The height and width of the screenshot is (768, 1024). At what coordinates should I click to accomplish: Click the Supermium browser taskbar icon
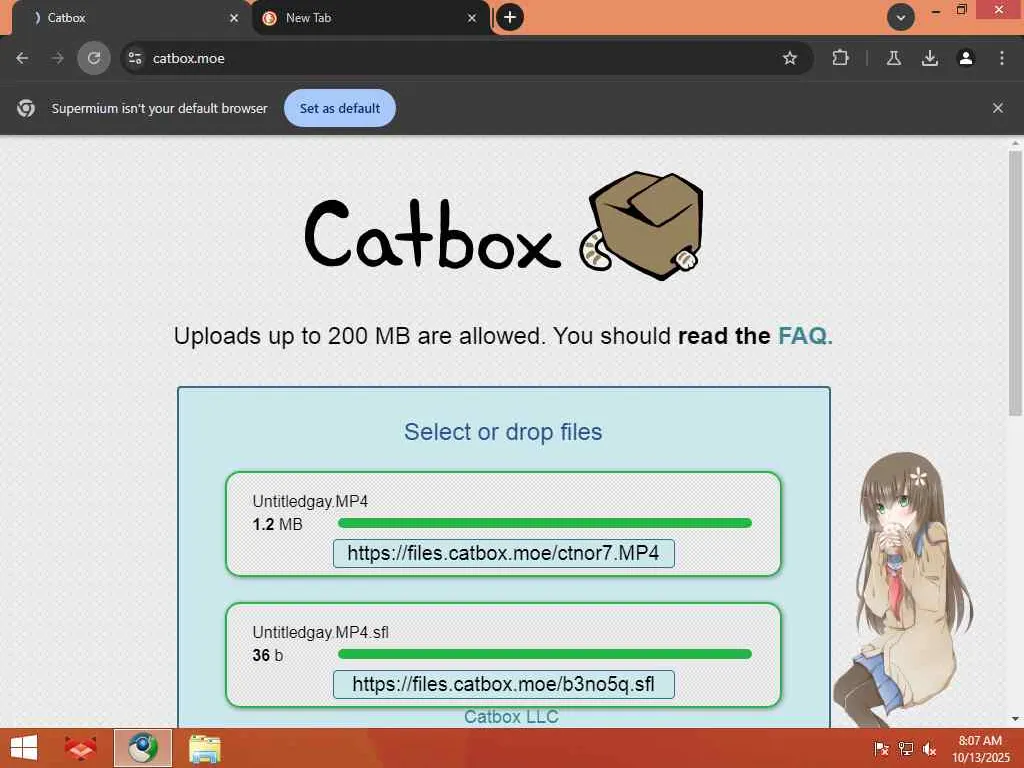pos(142,748)
